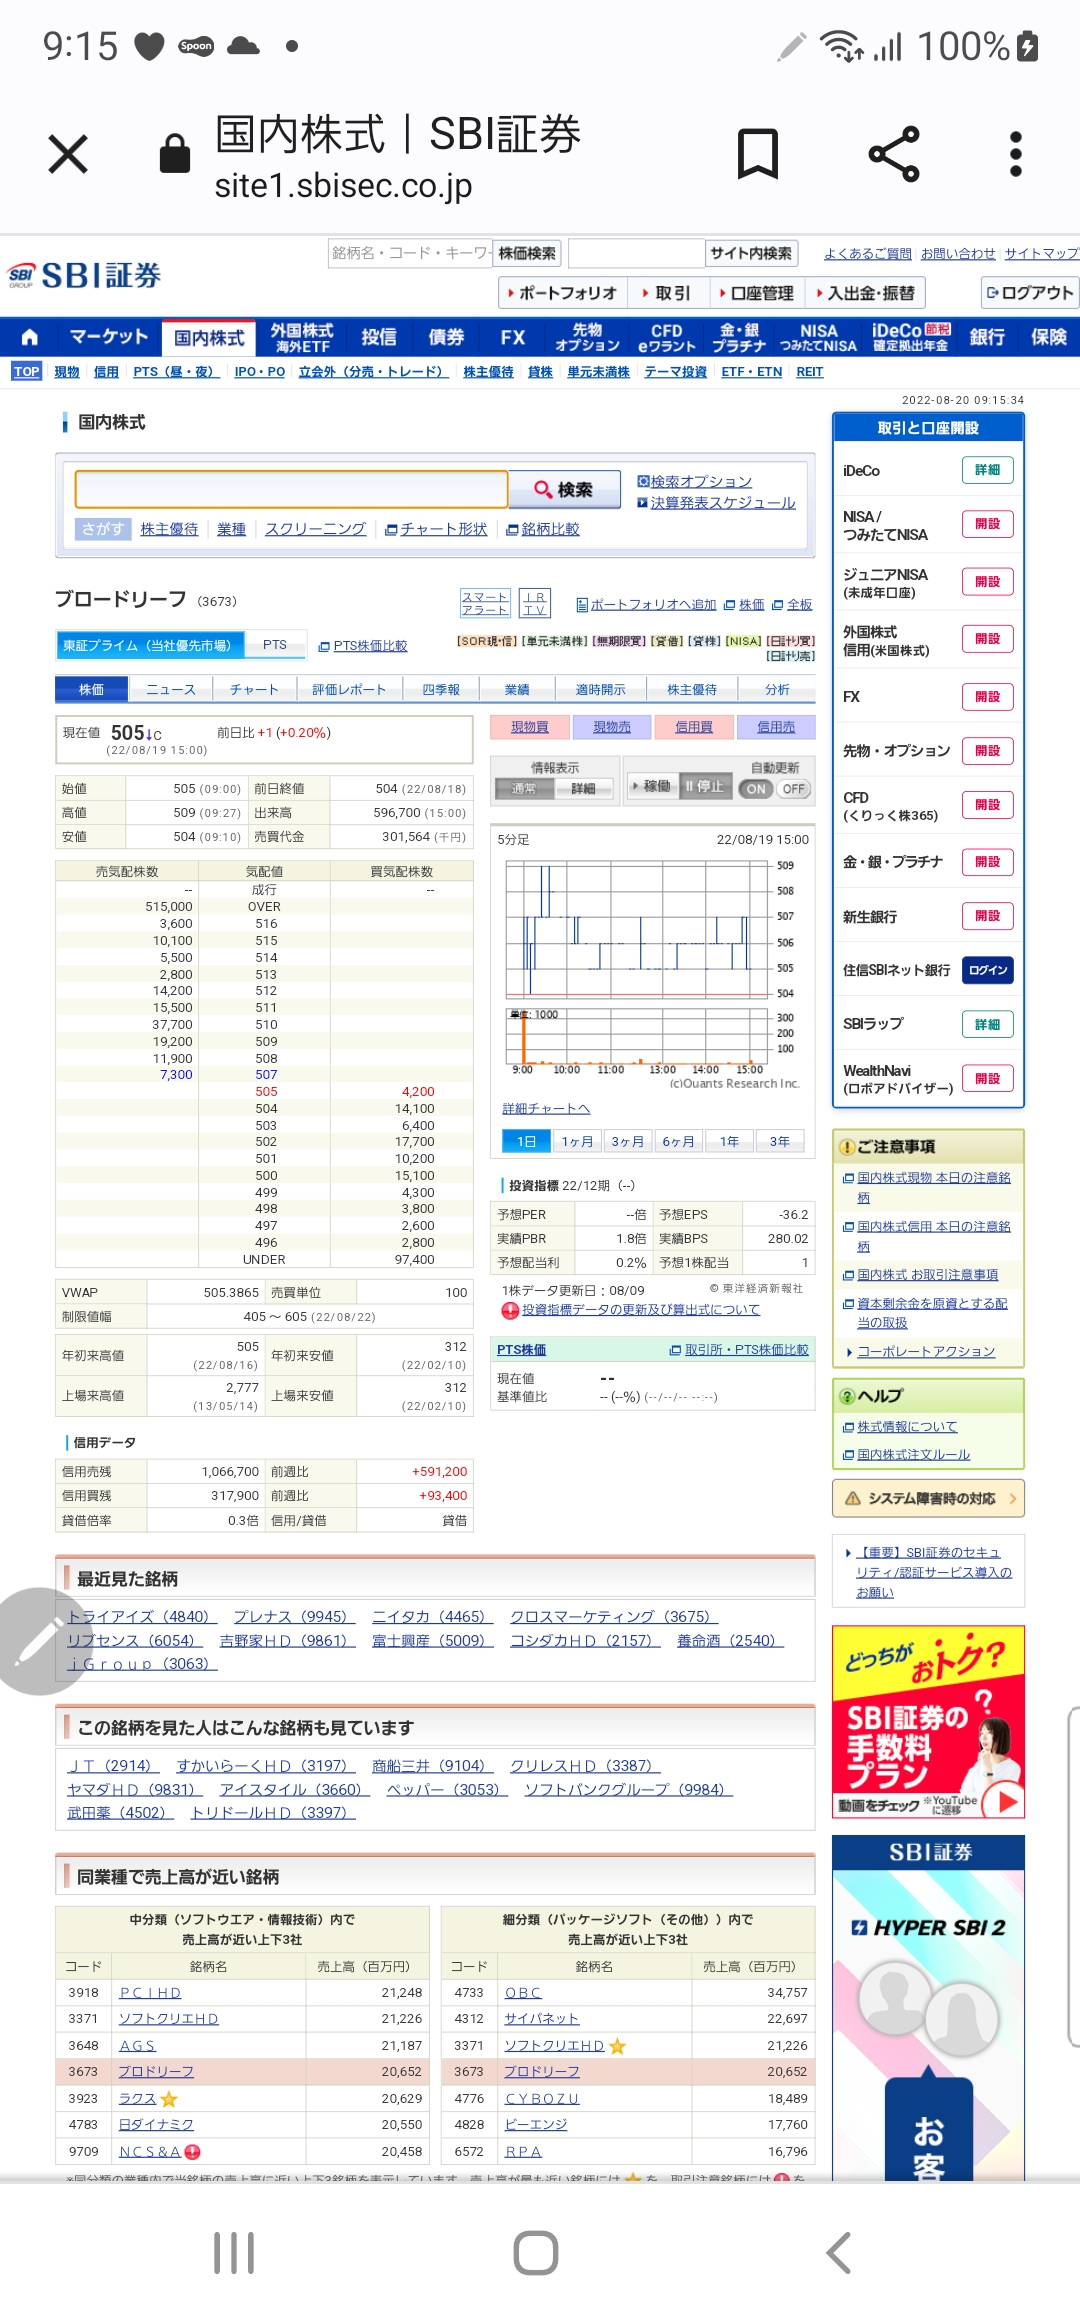This screenshot has height=2316, width=1080.
Task: Switch info display to 通常
Action: coord(524,789)
